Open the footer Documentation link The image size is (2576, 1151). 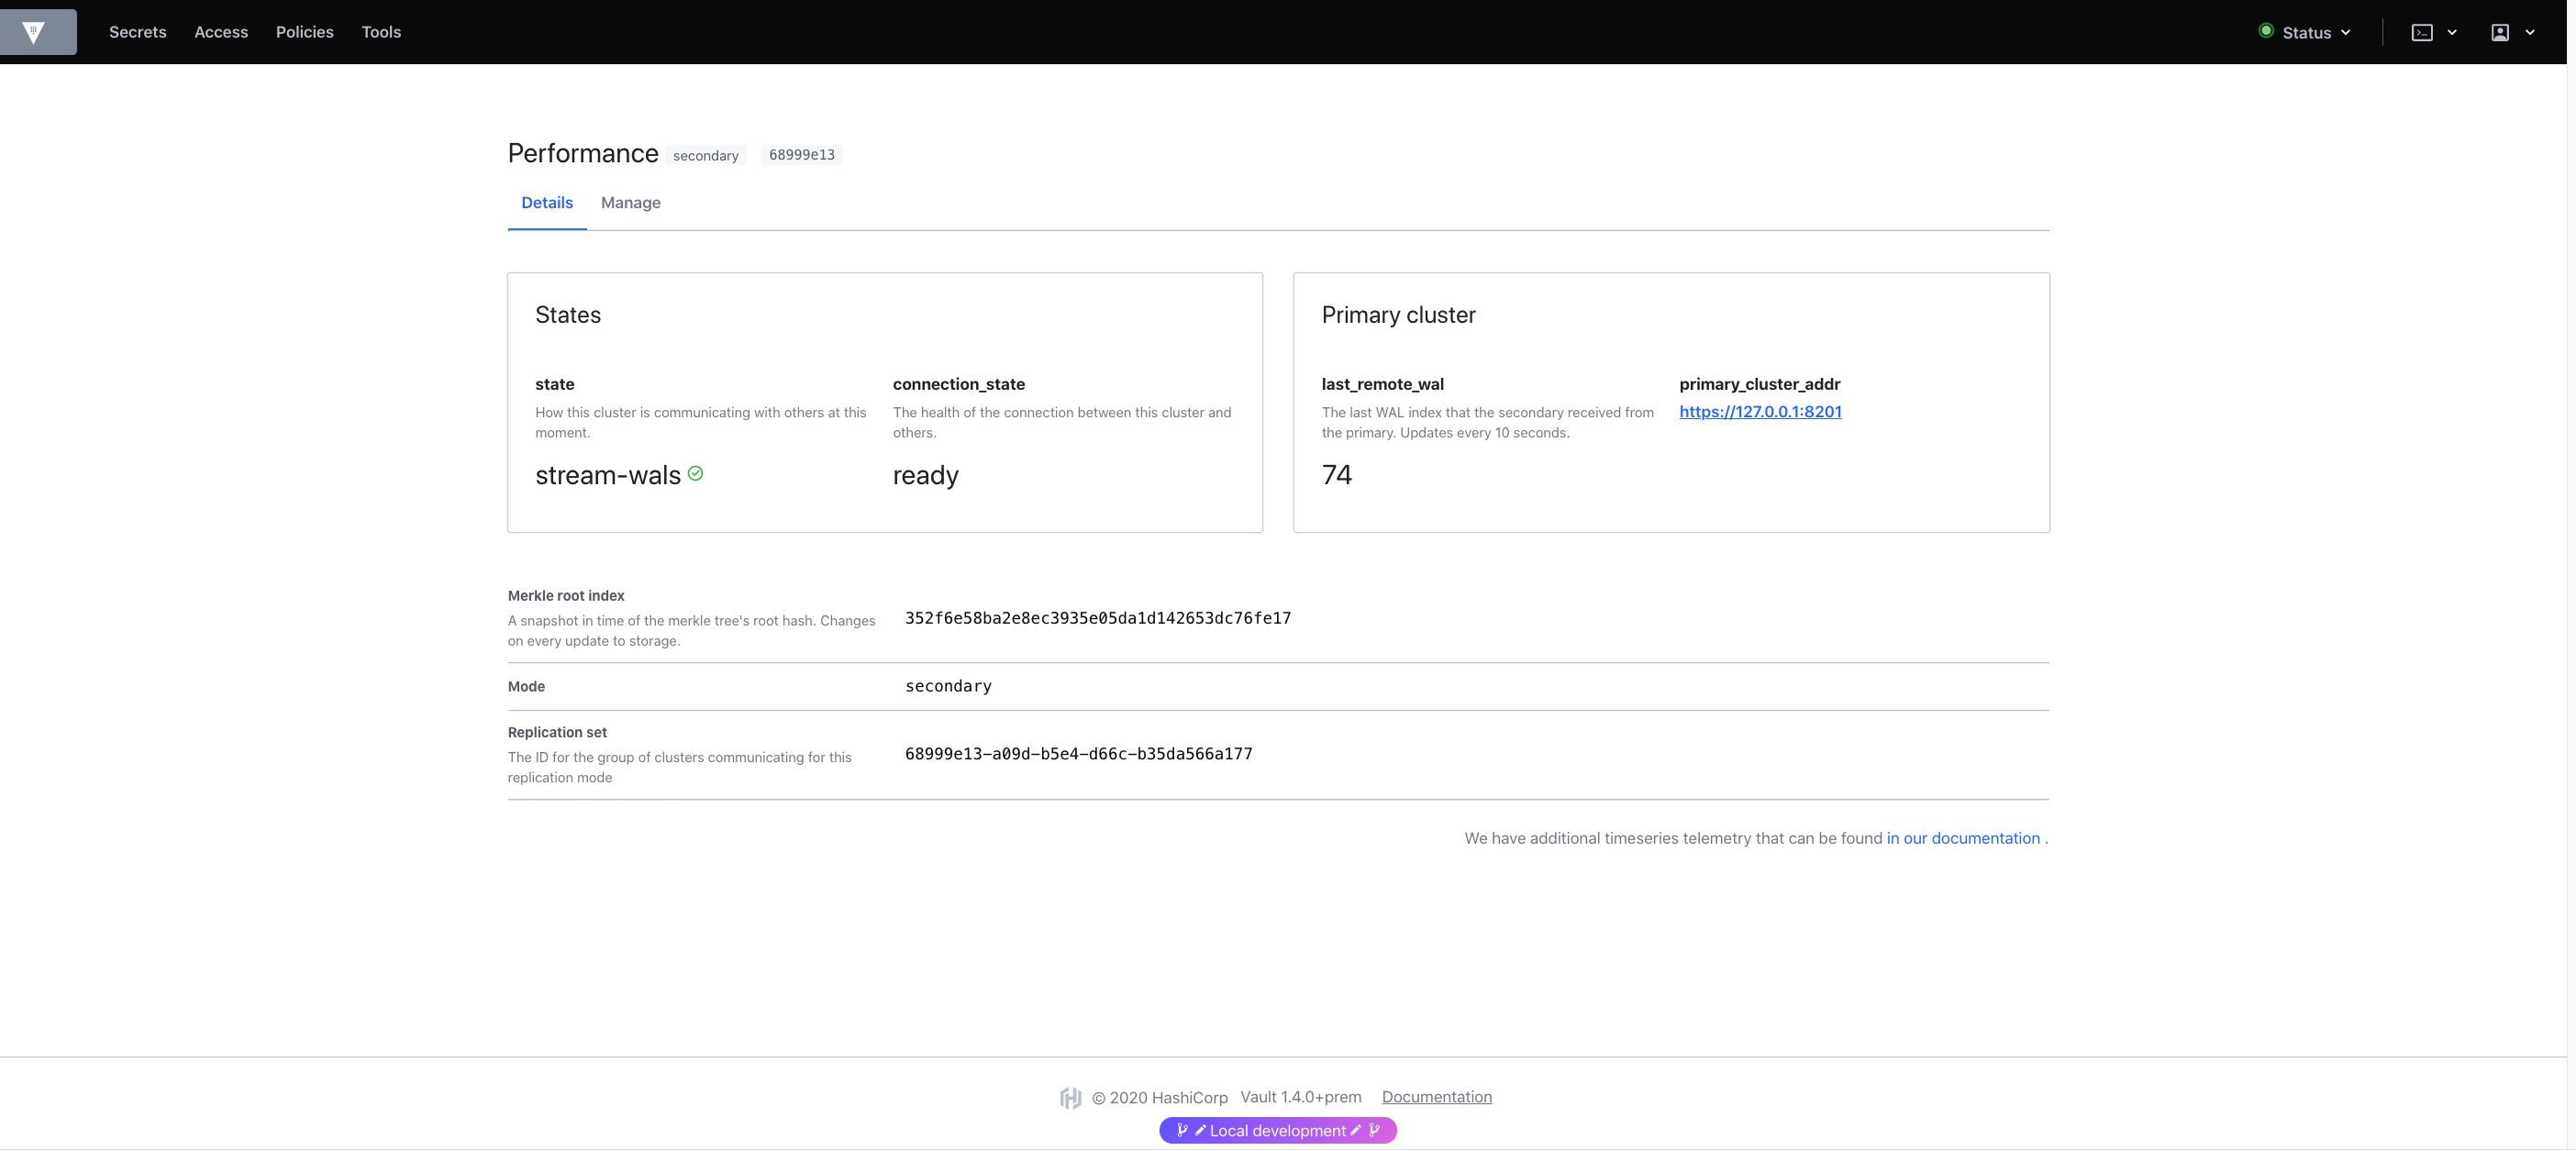click(x=1437, y=1097)
